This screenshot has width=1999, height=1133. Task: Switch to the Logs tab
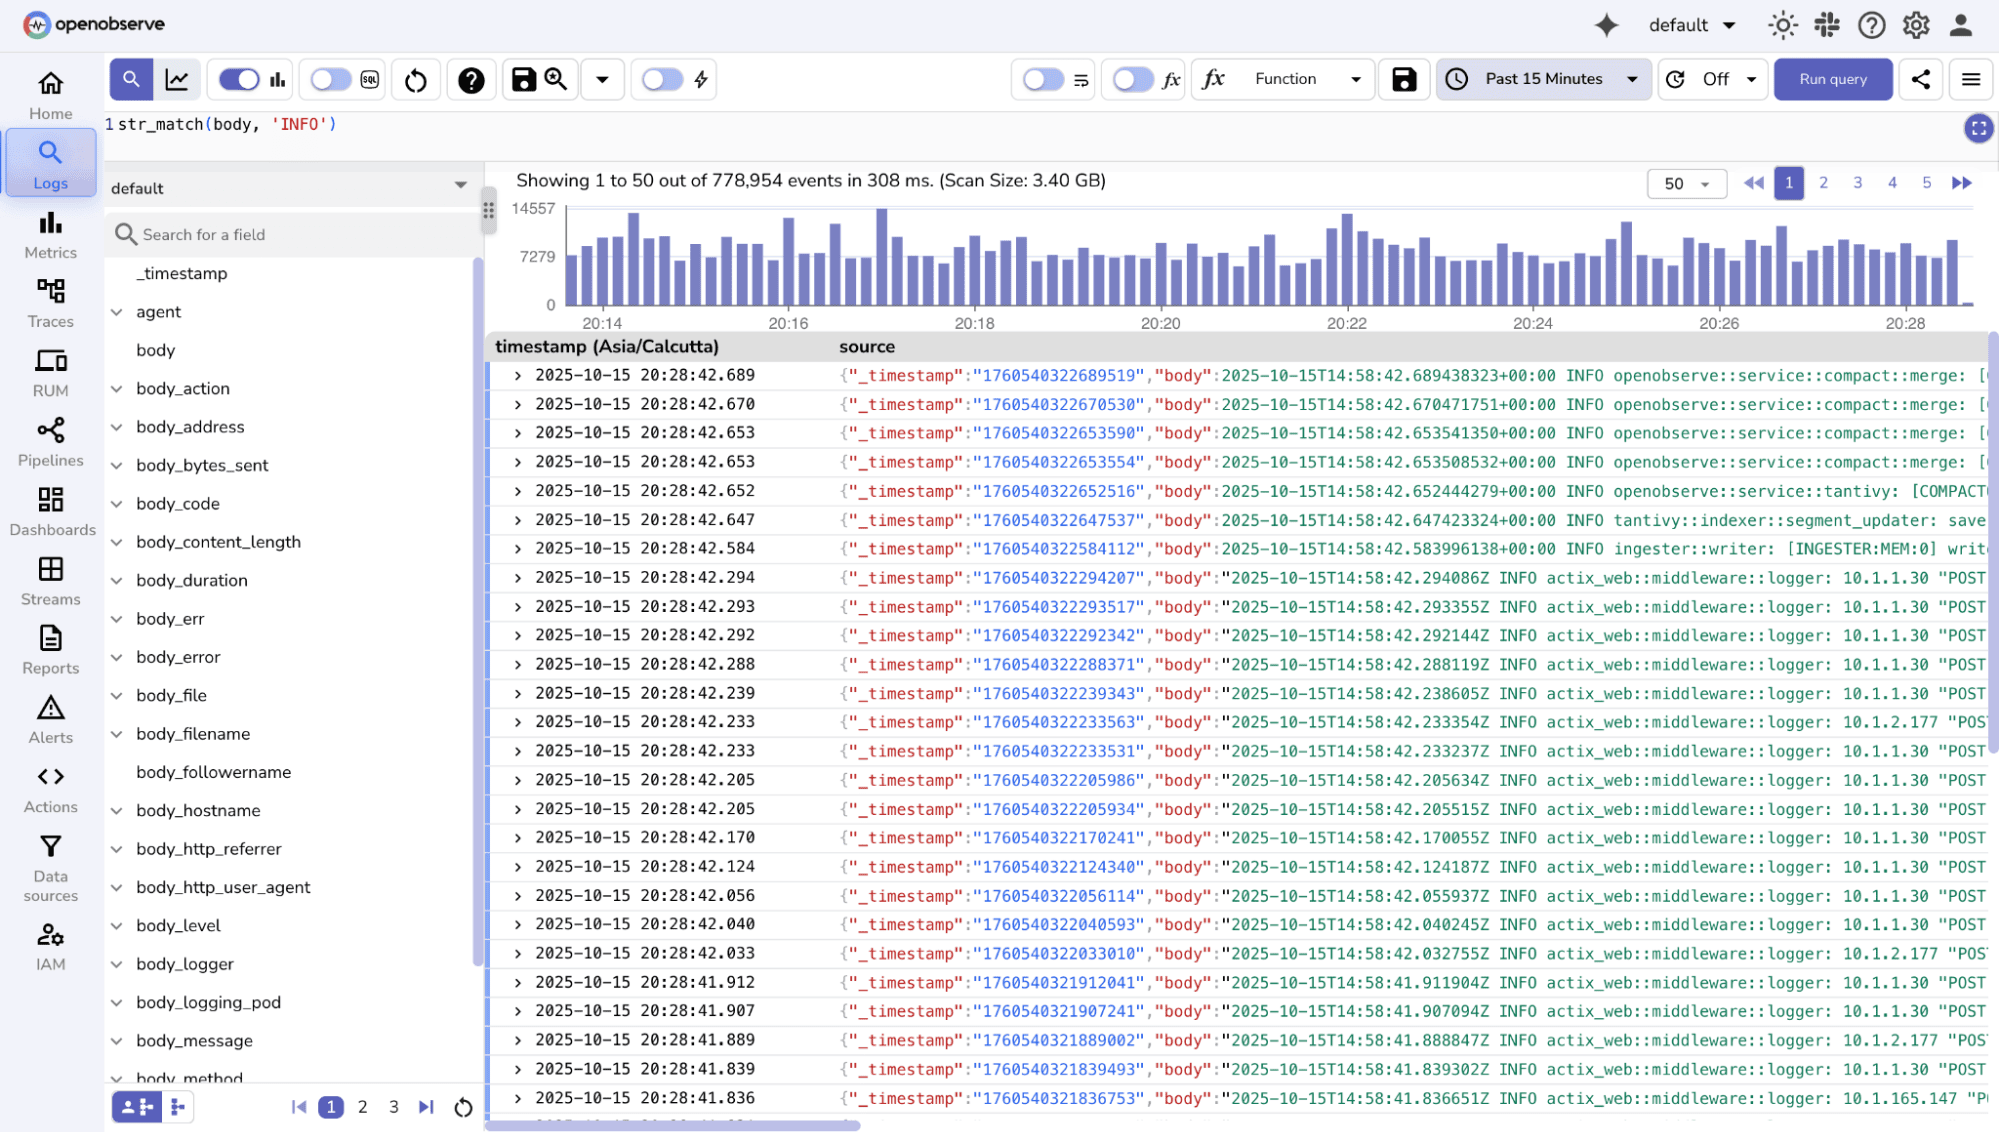[50, 163]
